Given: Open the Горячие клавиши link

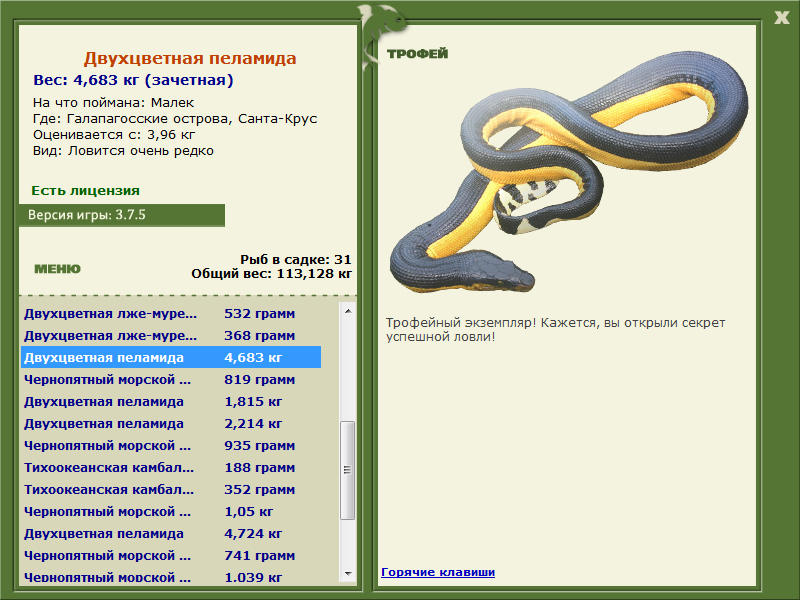Looking at the screenshot, I should [x=438, y=572].
